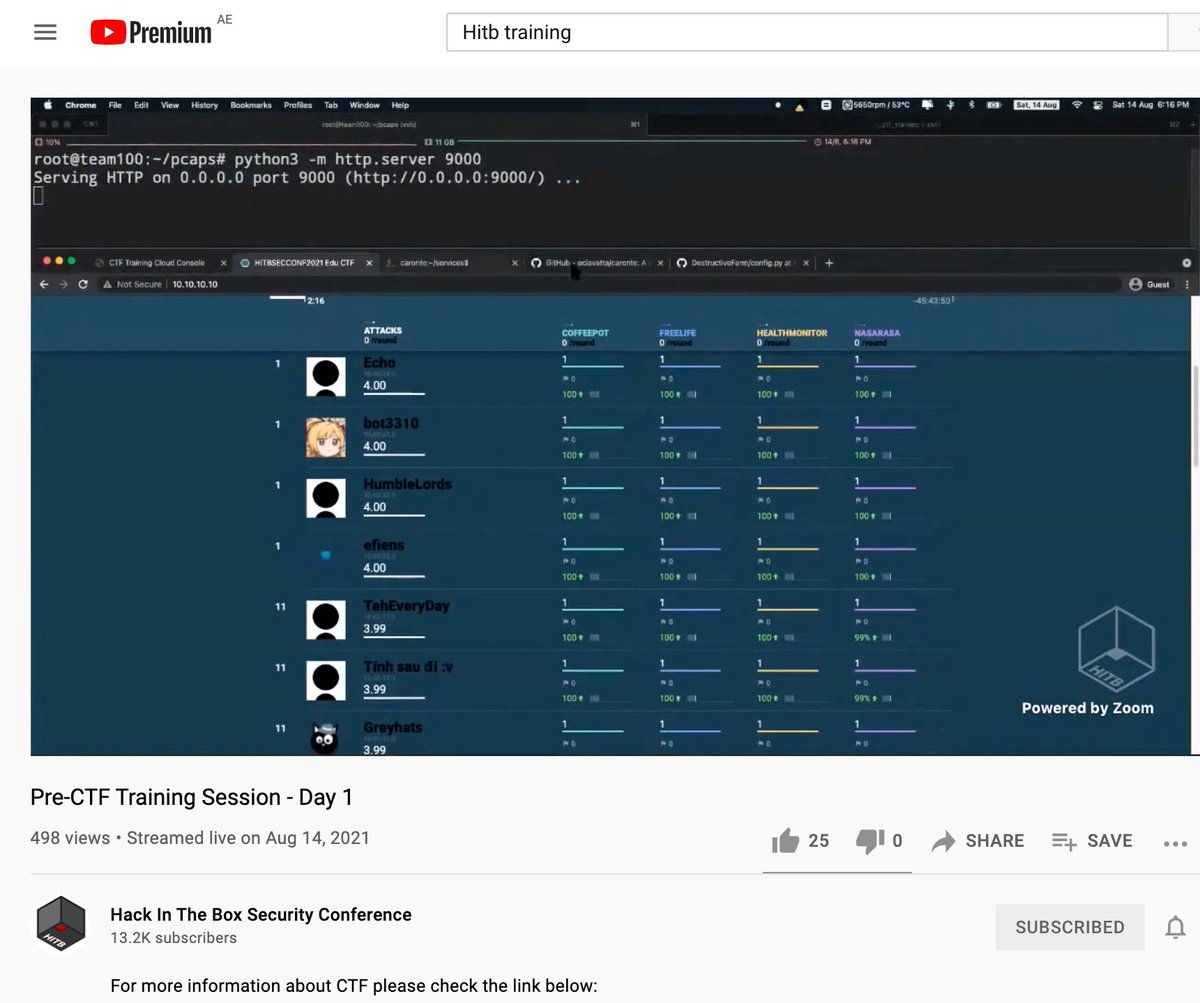Image resolution: width=1200 pixels, height=1003 pixels.
Task: Click the Echo team avatar
Action: pyautogui.click(x=326, y=376)
